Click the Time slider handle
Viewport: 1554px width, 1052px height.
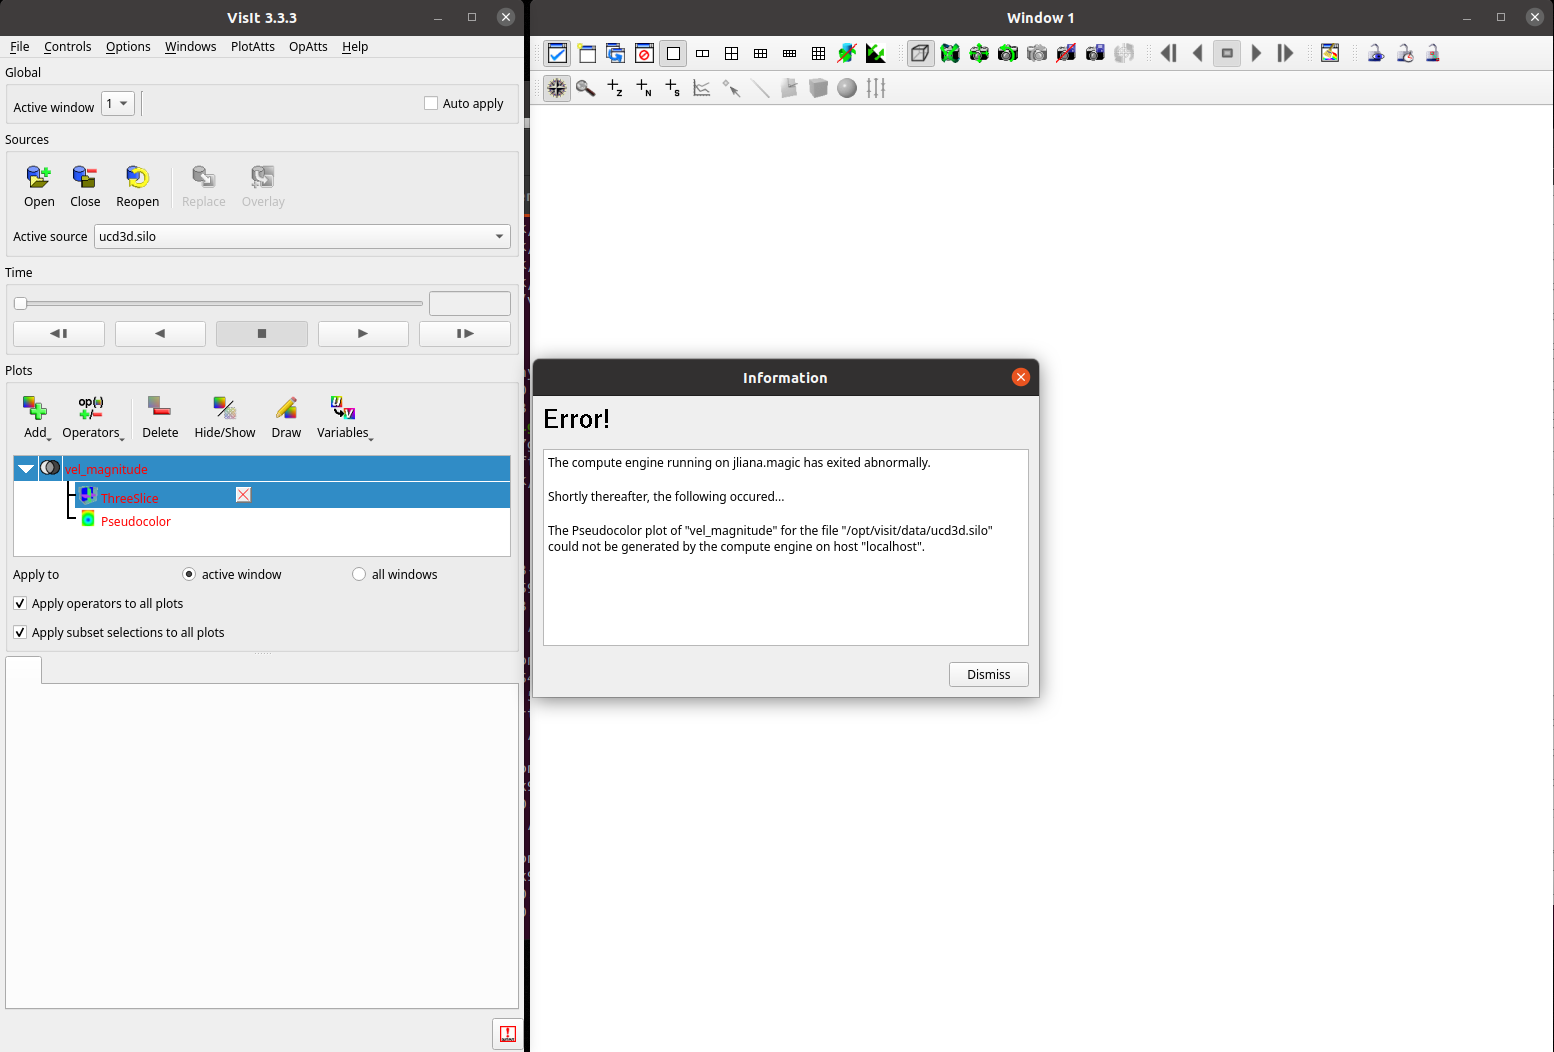pos(20,303)
